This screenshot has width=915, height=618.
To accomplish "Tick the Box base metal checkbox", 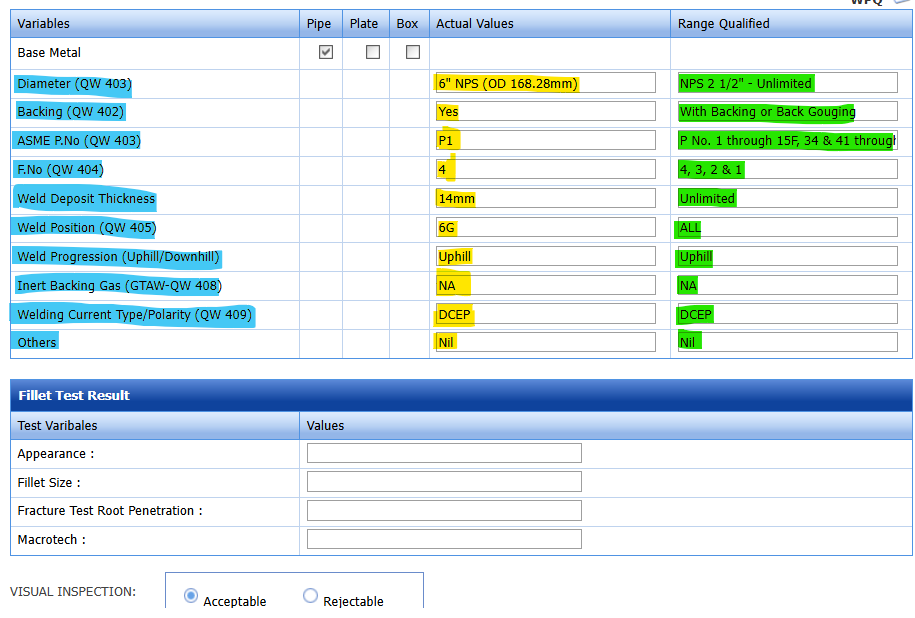I will click(412, 52).
